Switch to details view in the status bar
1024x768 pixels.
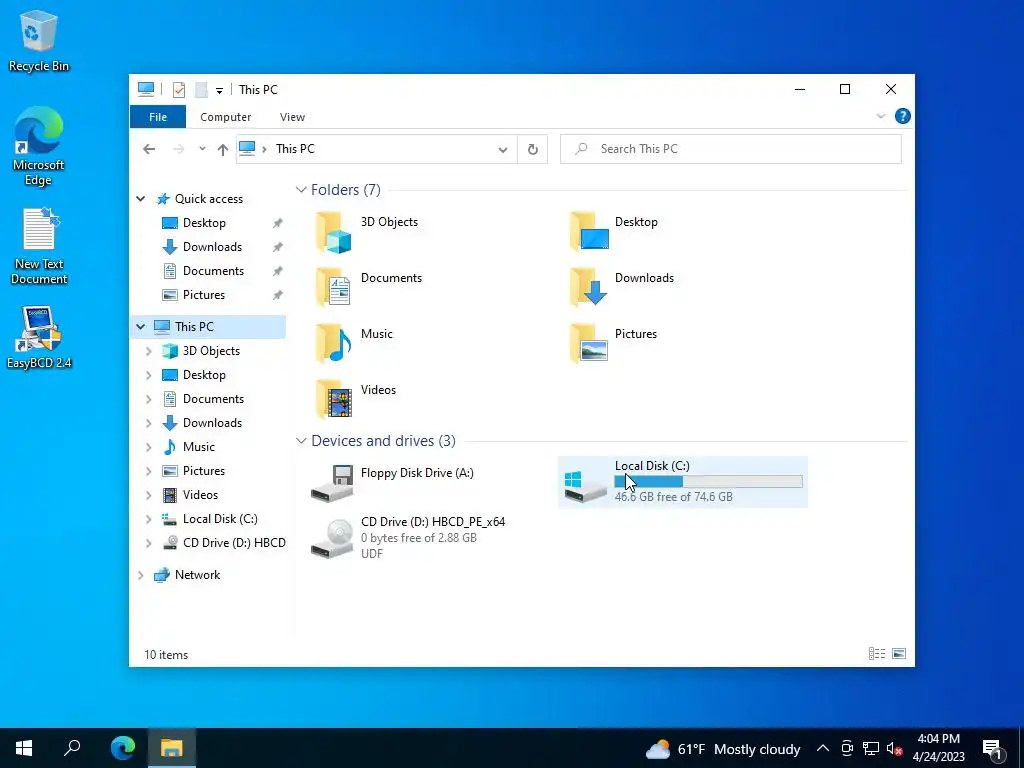pos(876,654)
